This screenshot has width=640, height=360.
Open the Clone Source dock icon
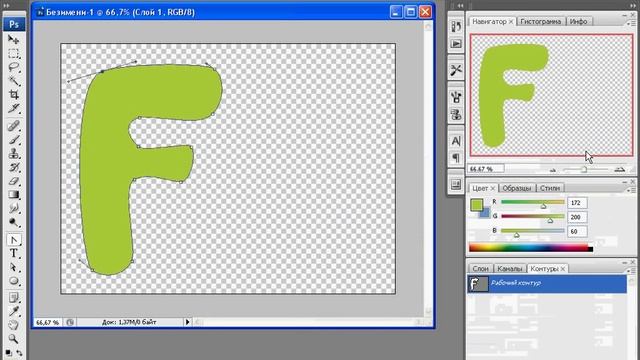point(456,115)
